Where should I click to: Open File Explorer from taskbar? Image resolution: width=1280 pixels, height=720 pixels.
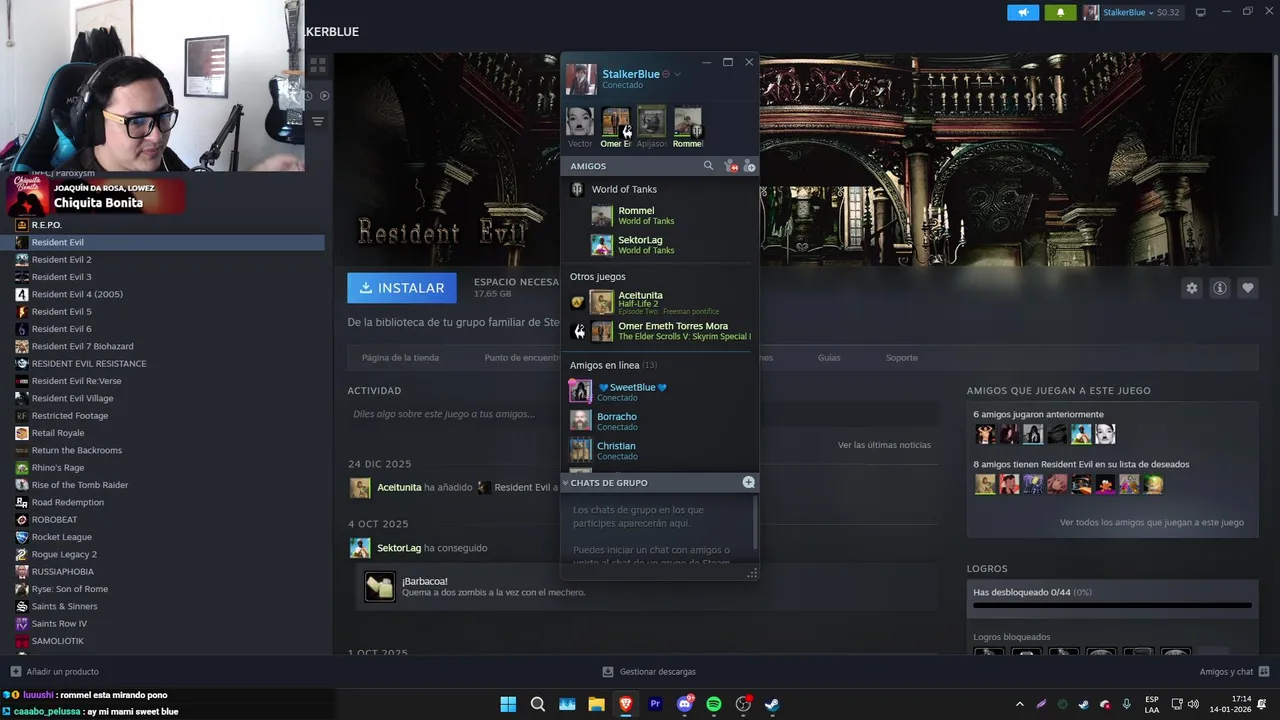pyautogui.click(x=596, y=704)
